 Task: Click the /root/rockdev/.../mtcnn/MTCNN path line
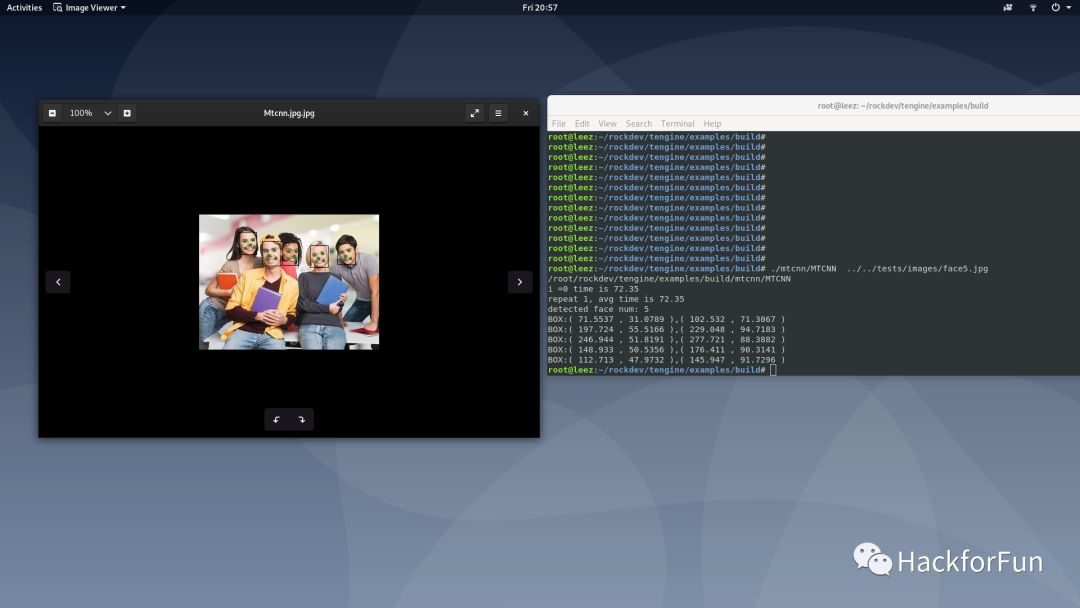[669, 279]
